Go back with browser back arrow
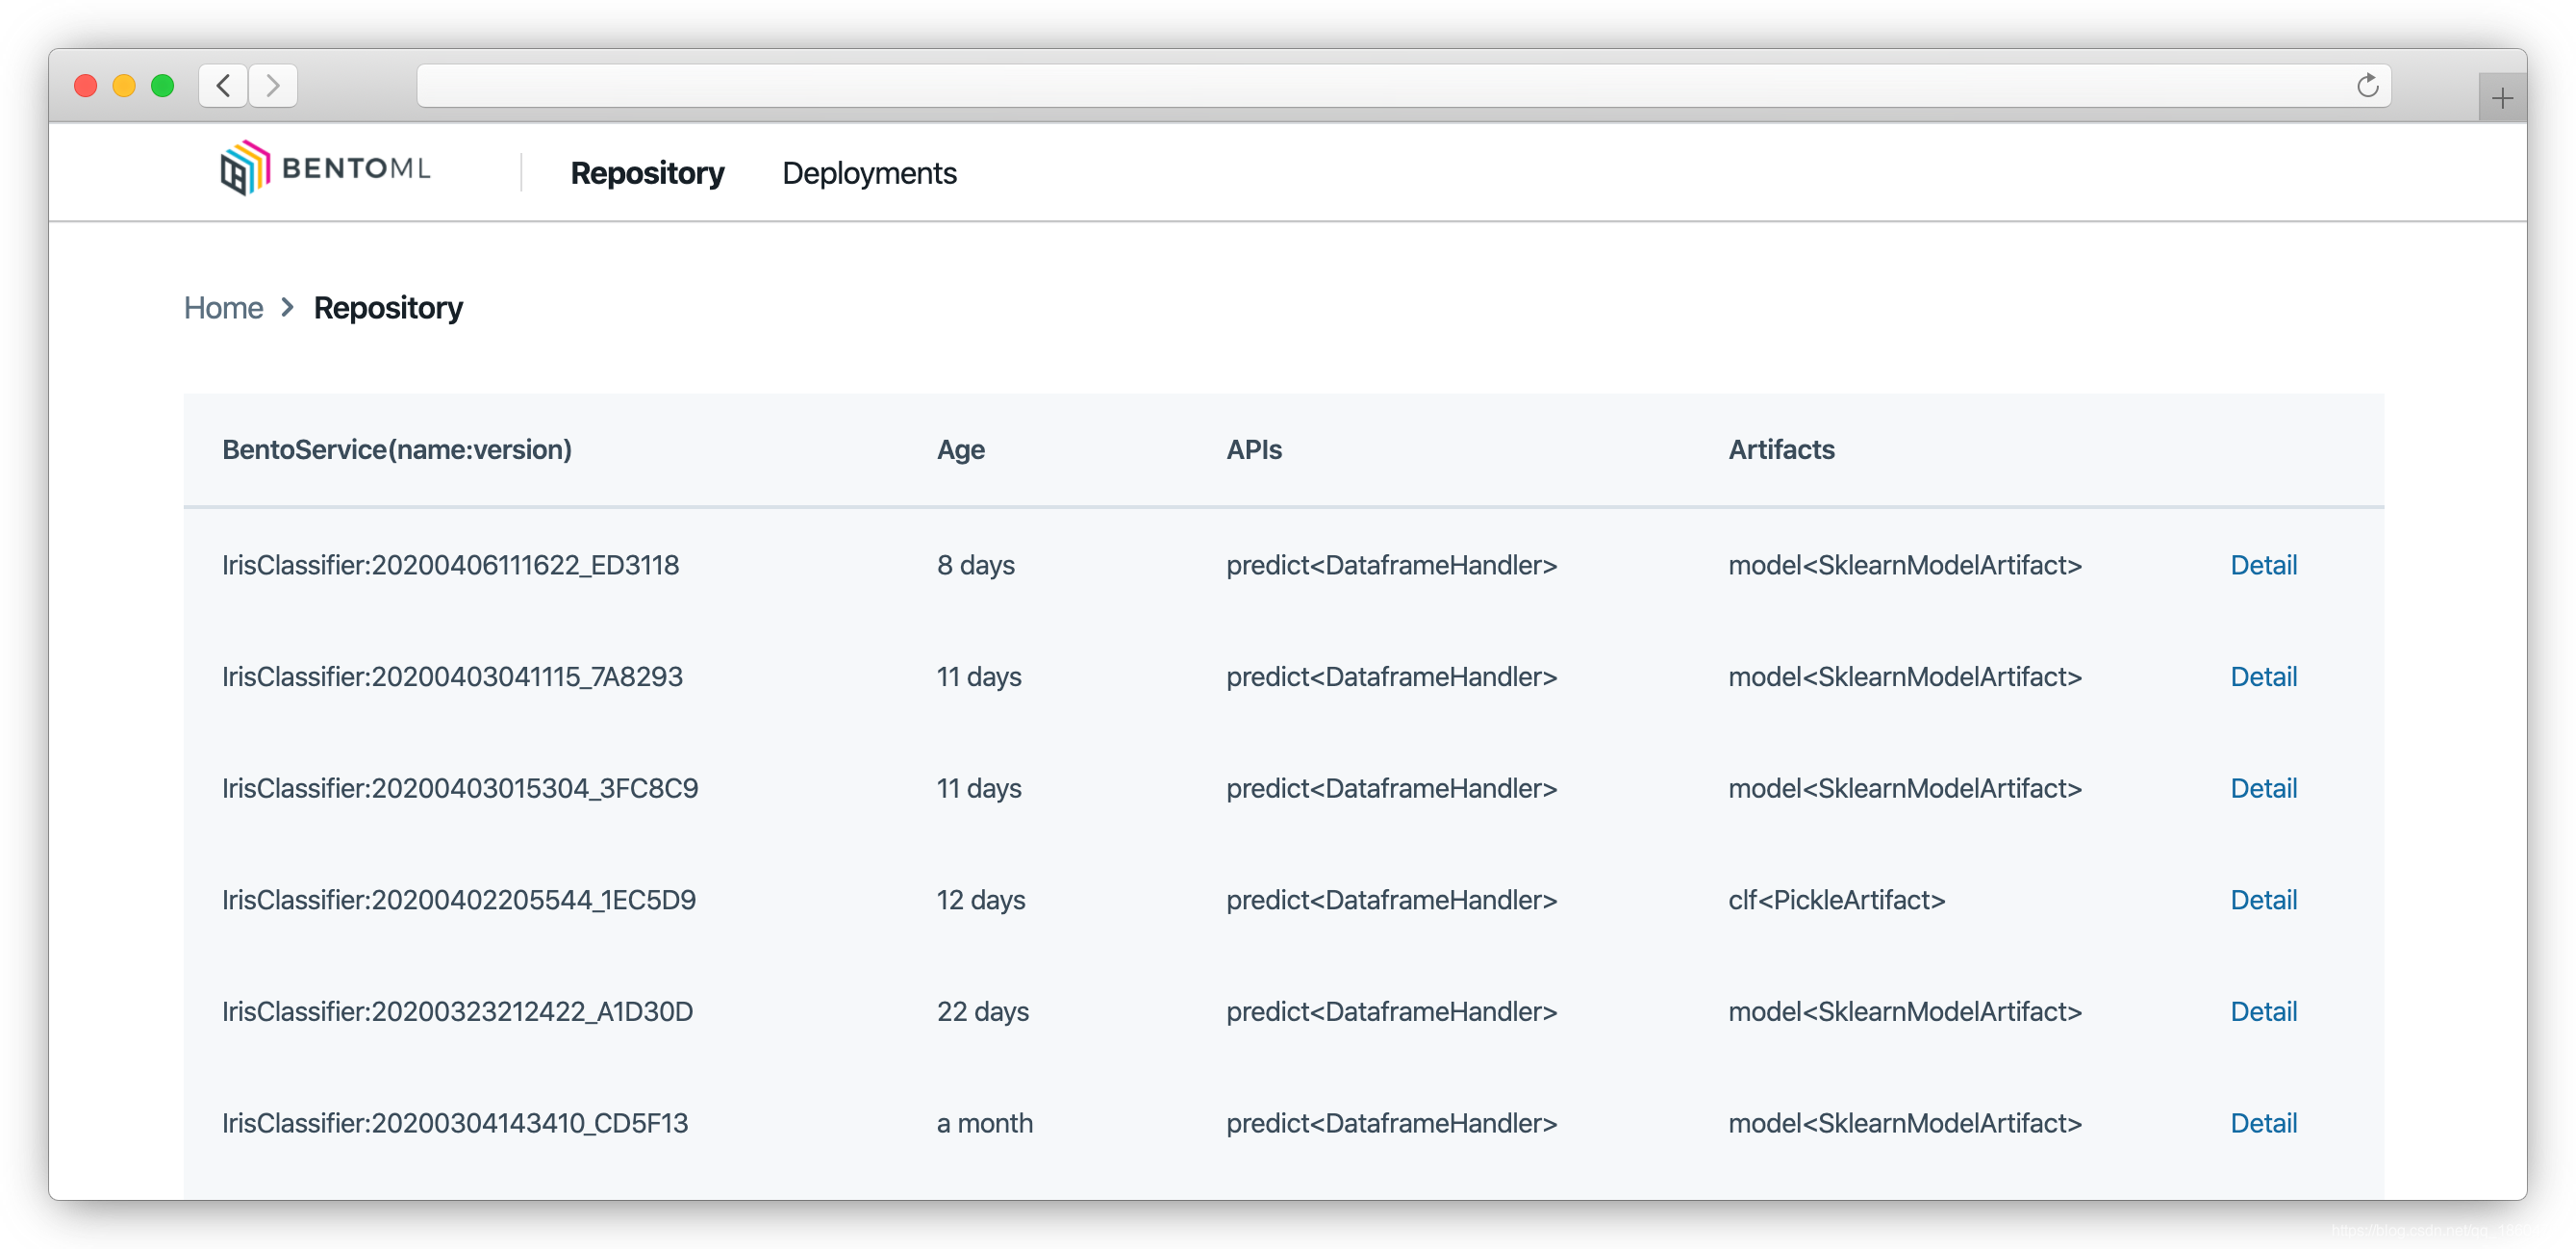Viewport: 2576px width, 1249px height. (224, 86)
